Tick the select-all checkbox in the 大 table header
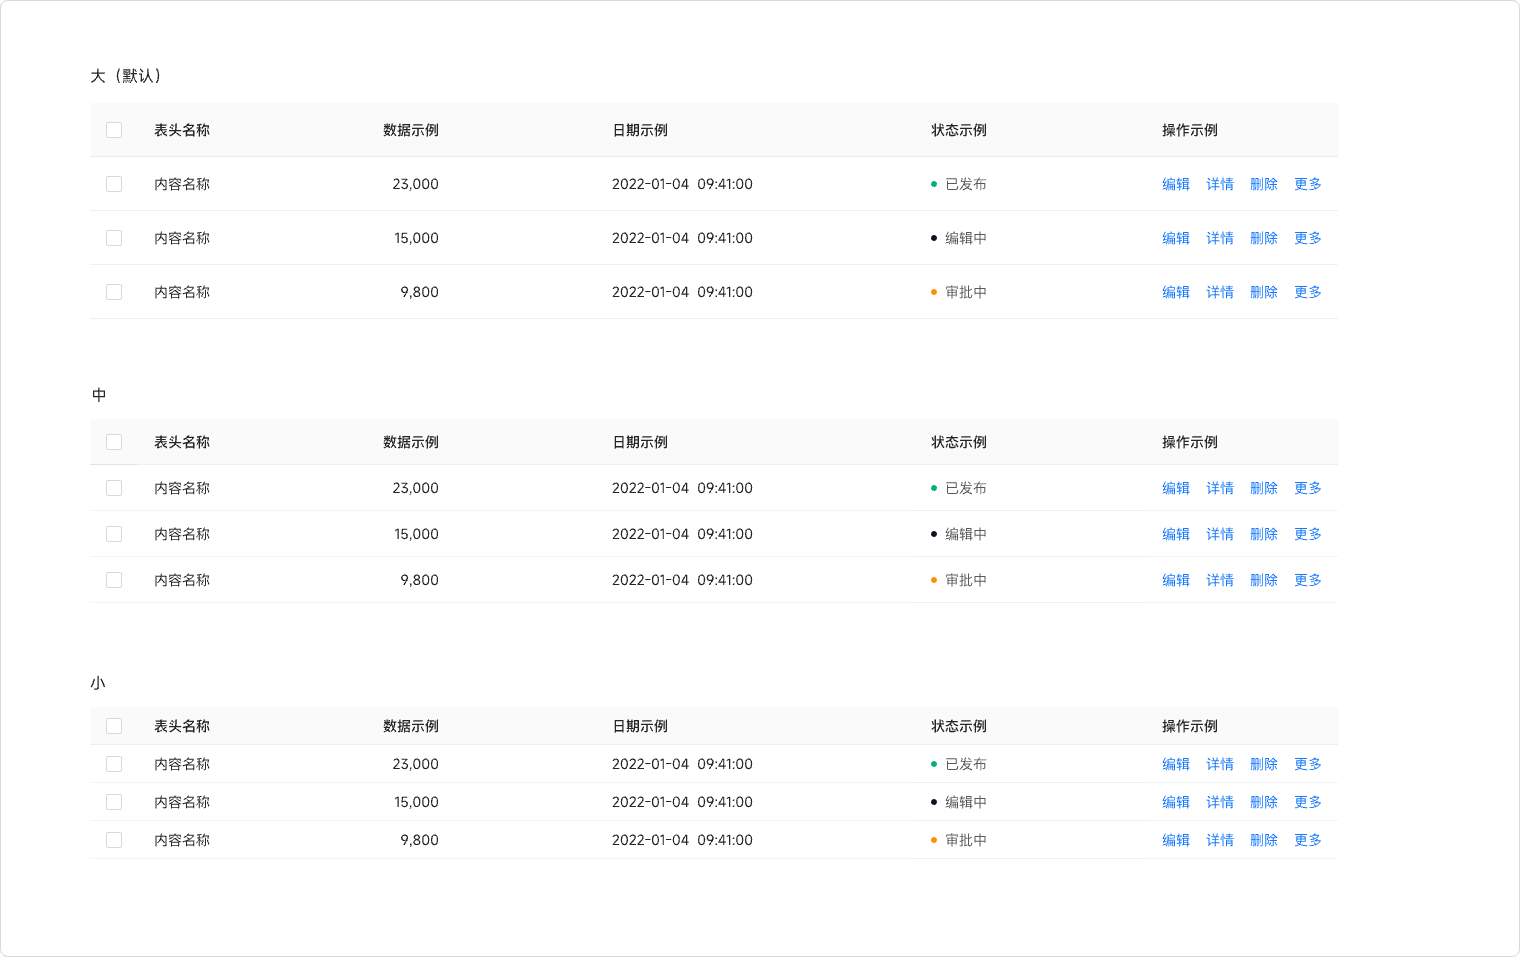 tap(114, 130)
